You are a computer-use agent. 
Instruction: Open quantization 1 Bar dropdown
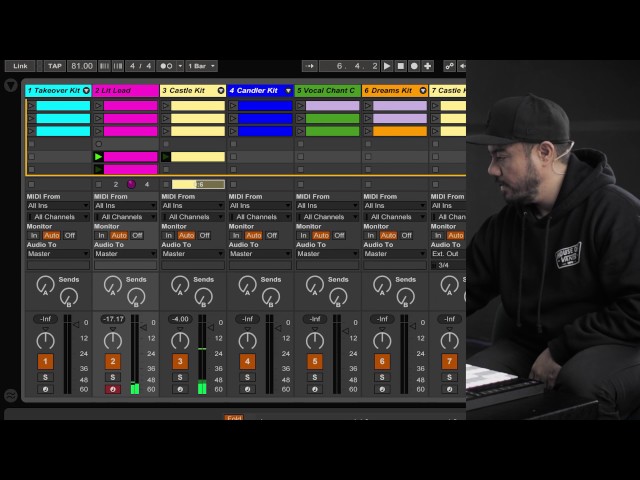(201, 66)
